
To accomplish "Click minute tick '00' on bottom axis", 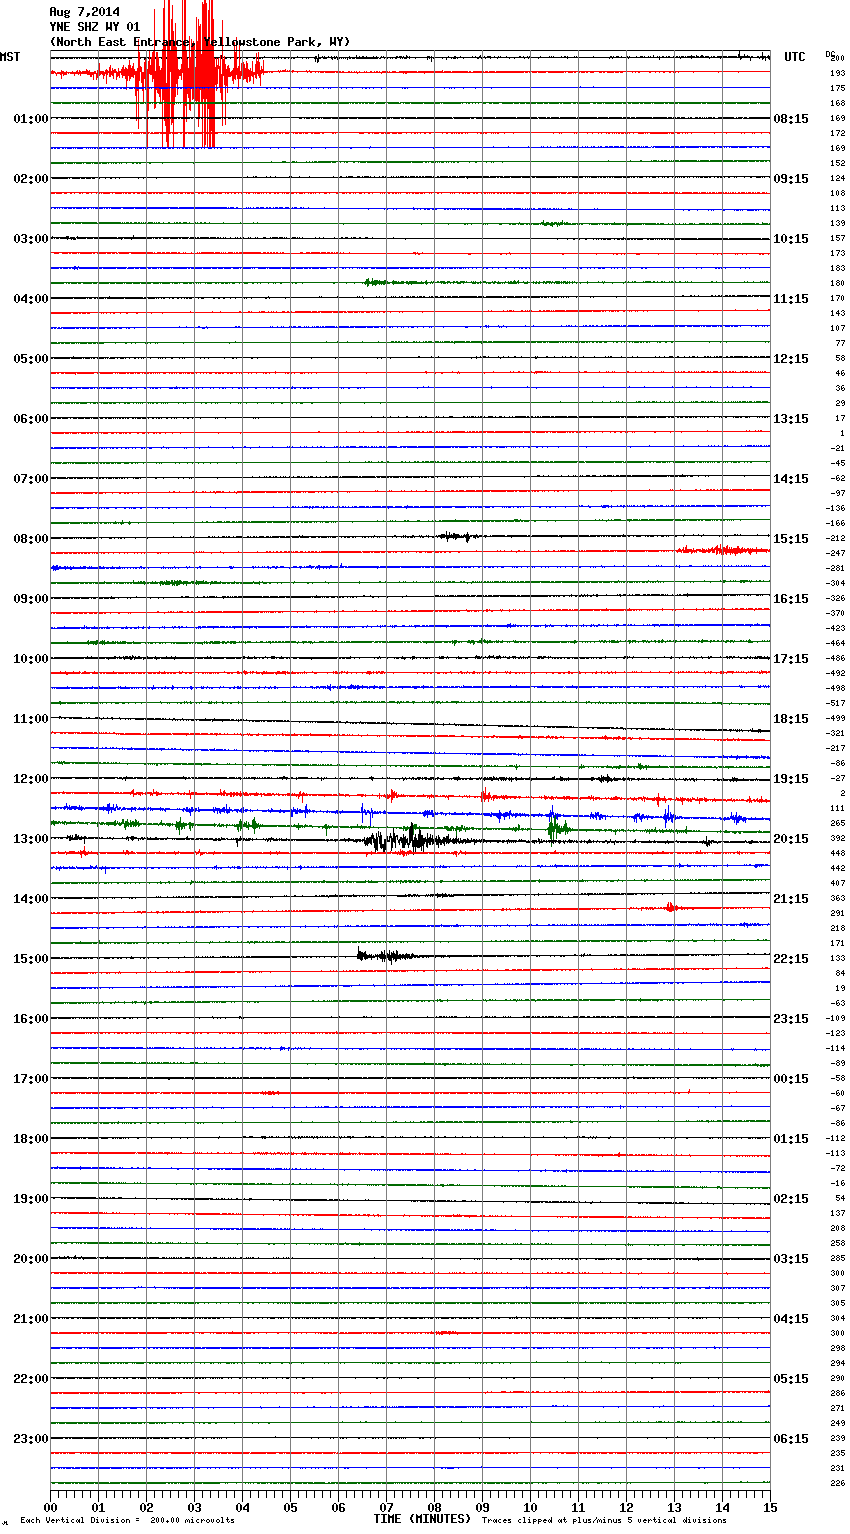I will coord(50,1507).
